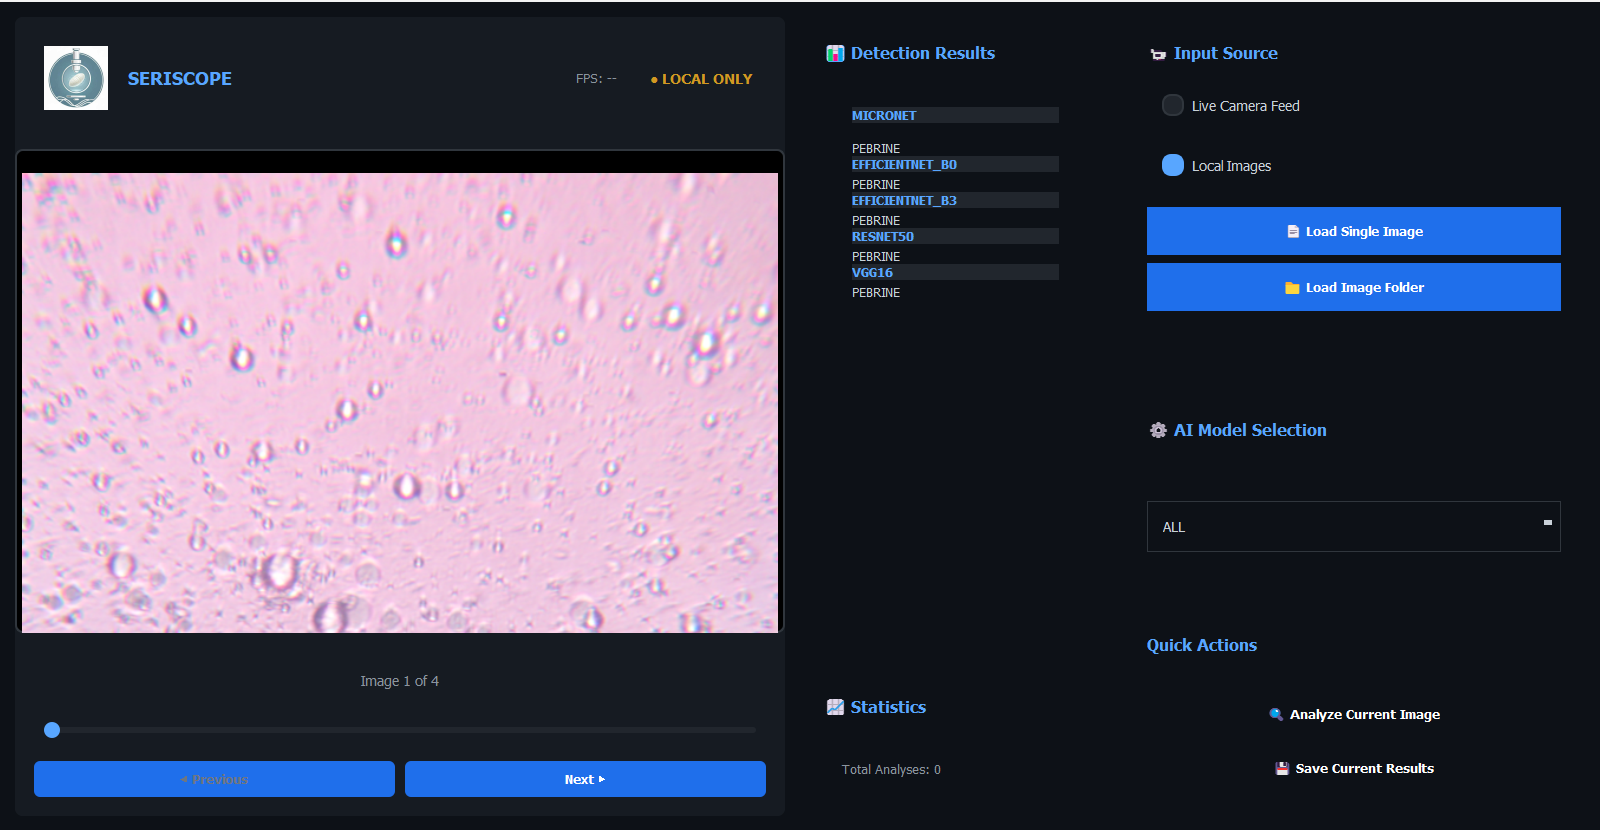Screen dimensions: 1600x830
Task: Click the SERISCOPE title text
Action: (180, 78)
